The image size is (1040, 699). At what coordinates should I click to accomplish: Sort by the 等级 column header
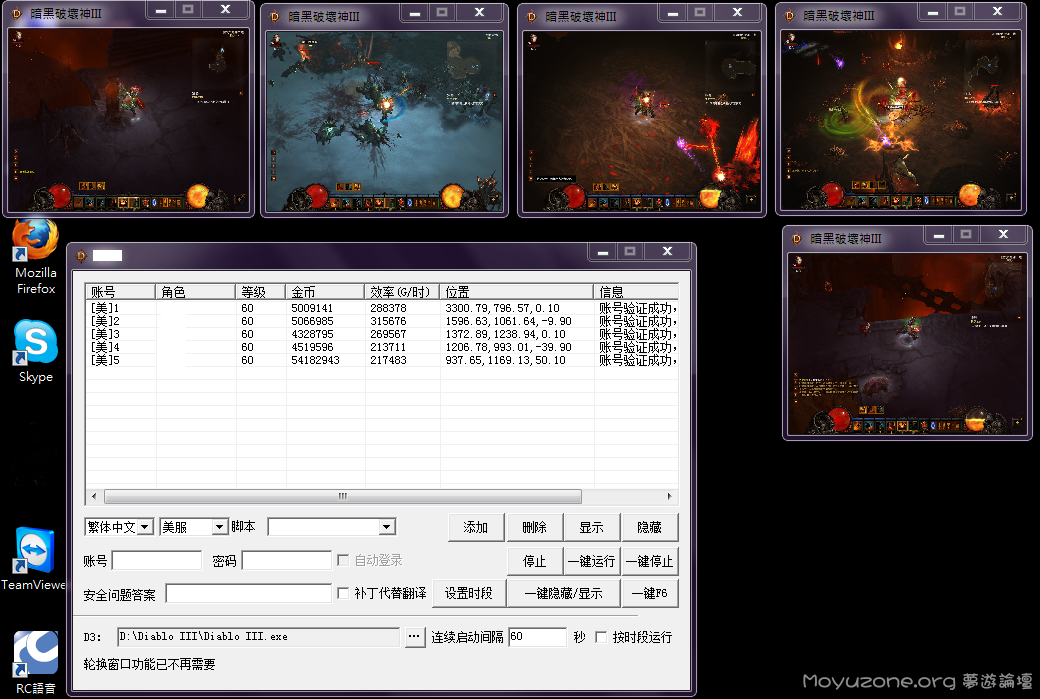(x=261, y=292)
